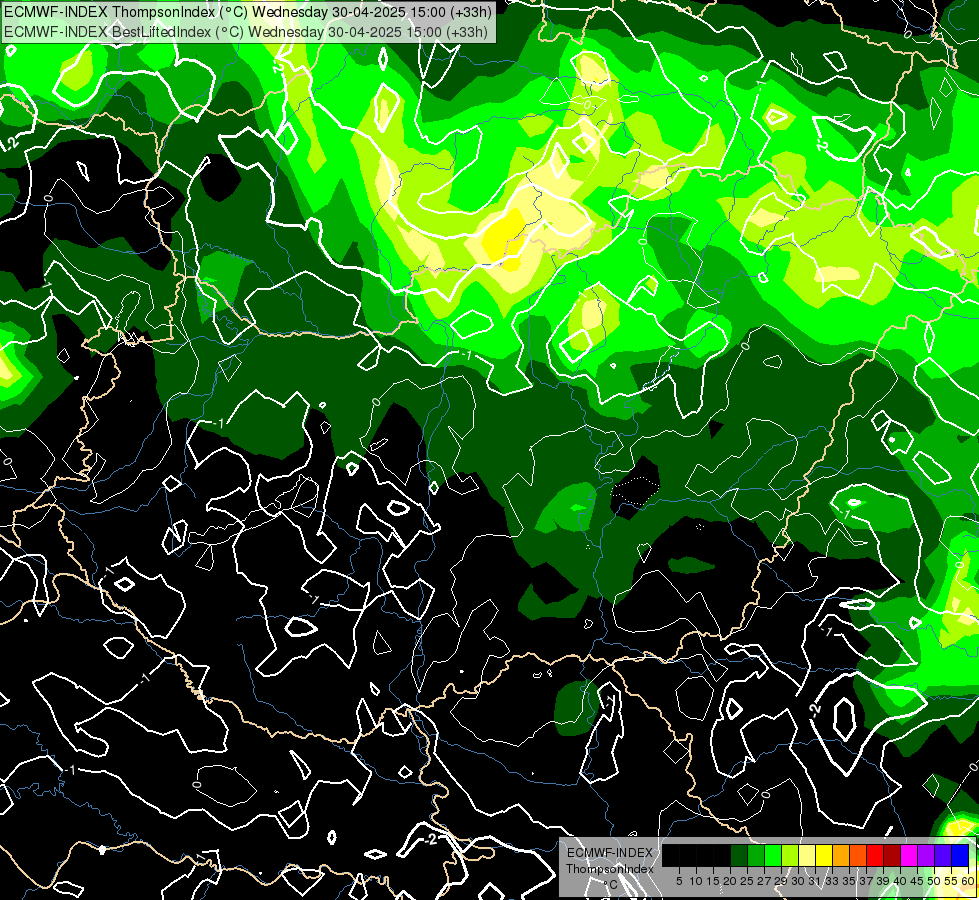
Task: Click the legend scale value 39
Action: click(883, 881)
